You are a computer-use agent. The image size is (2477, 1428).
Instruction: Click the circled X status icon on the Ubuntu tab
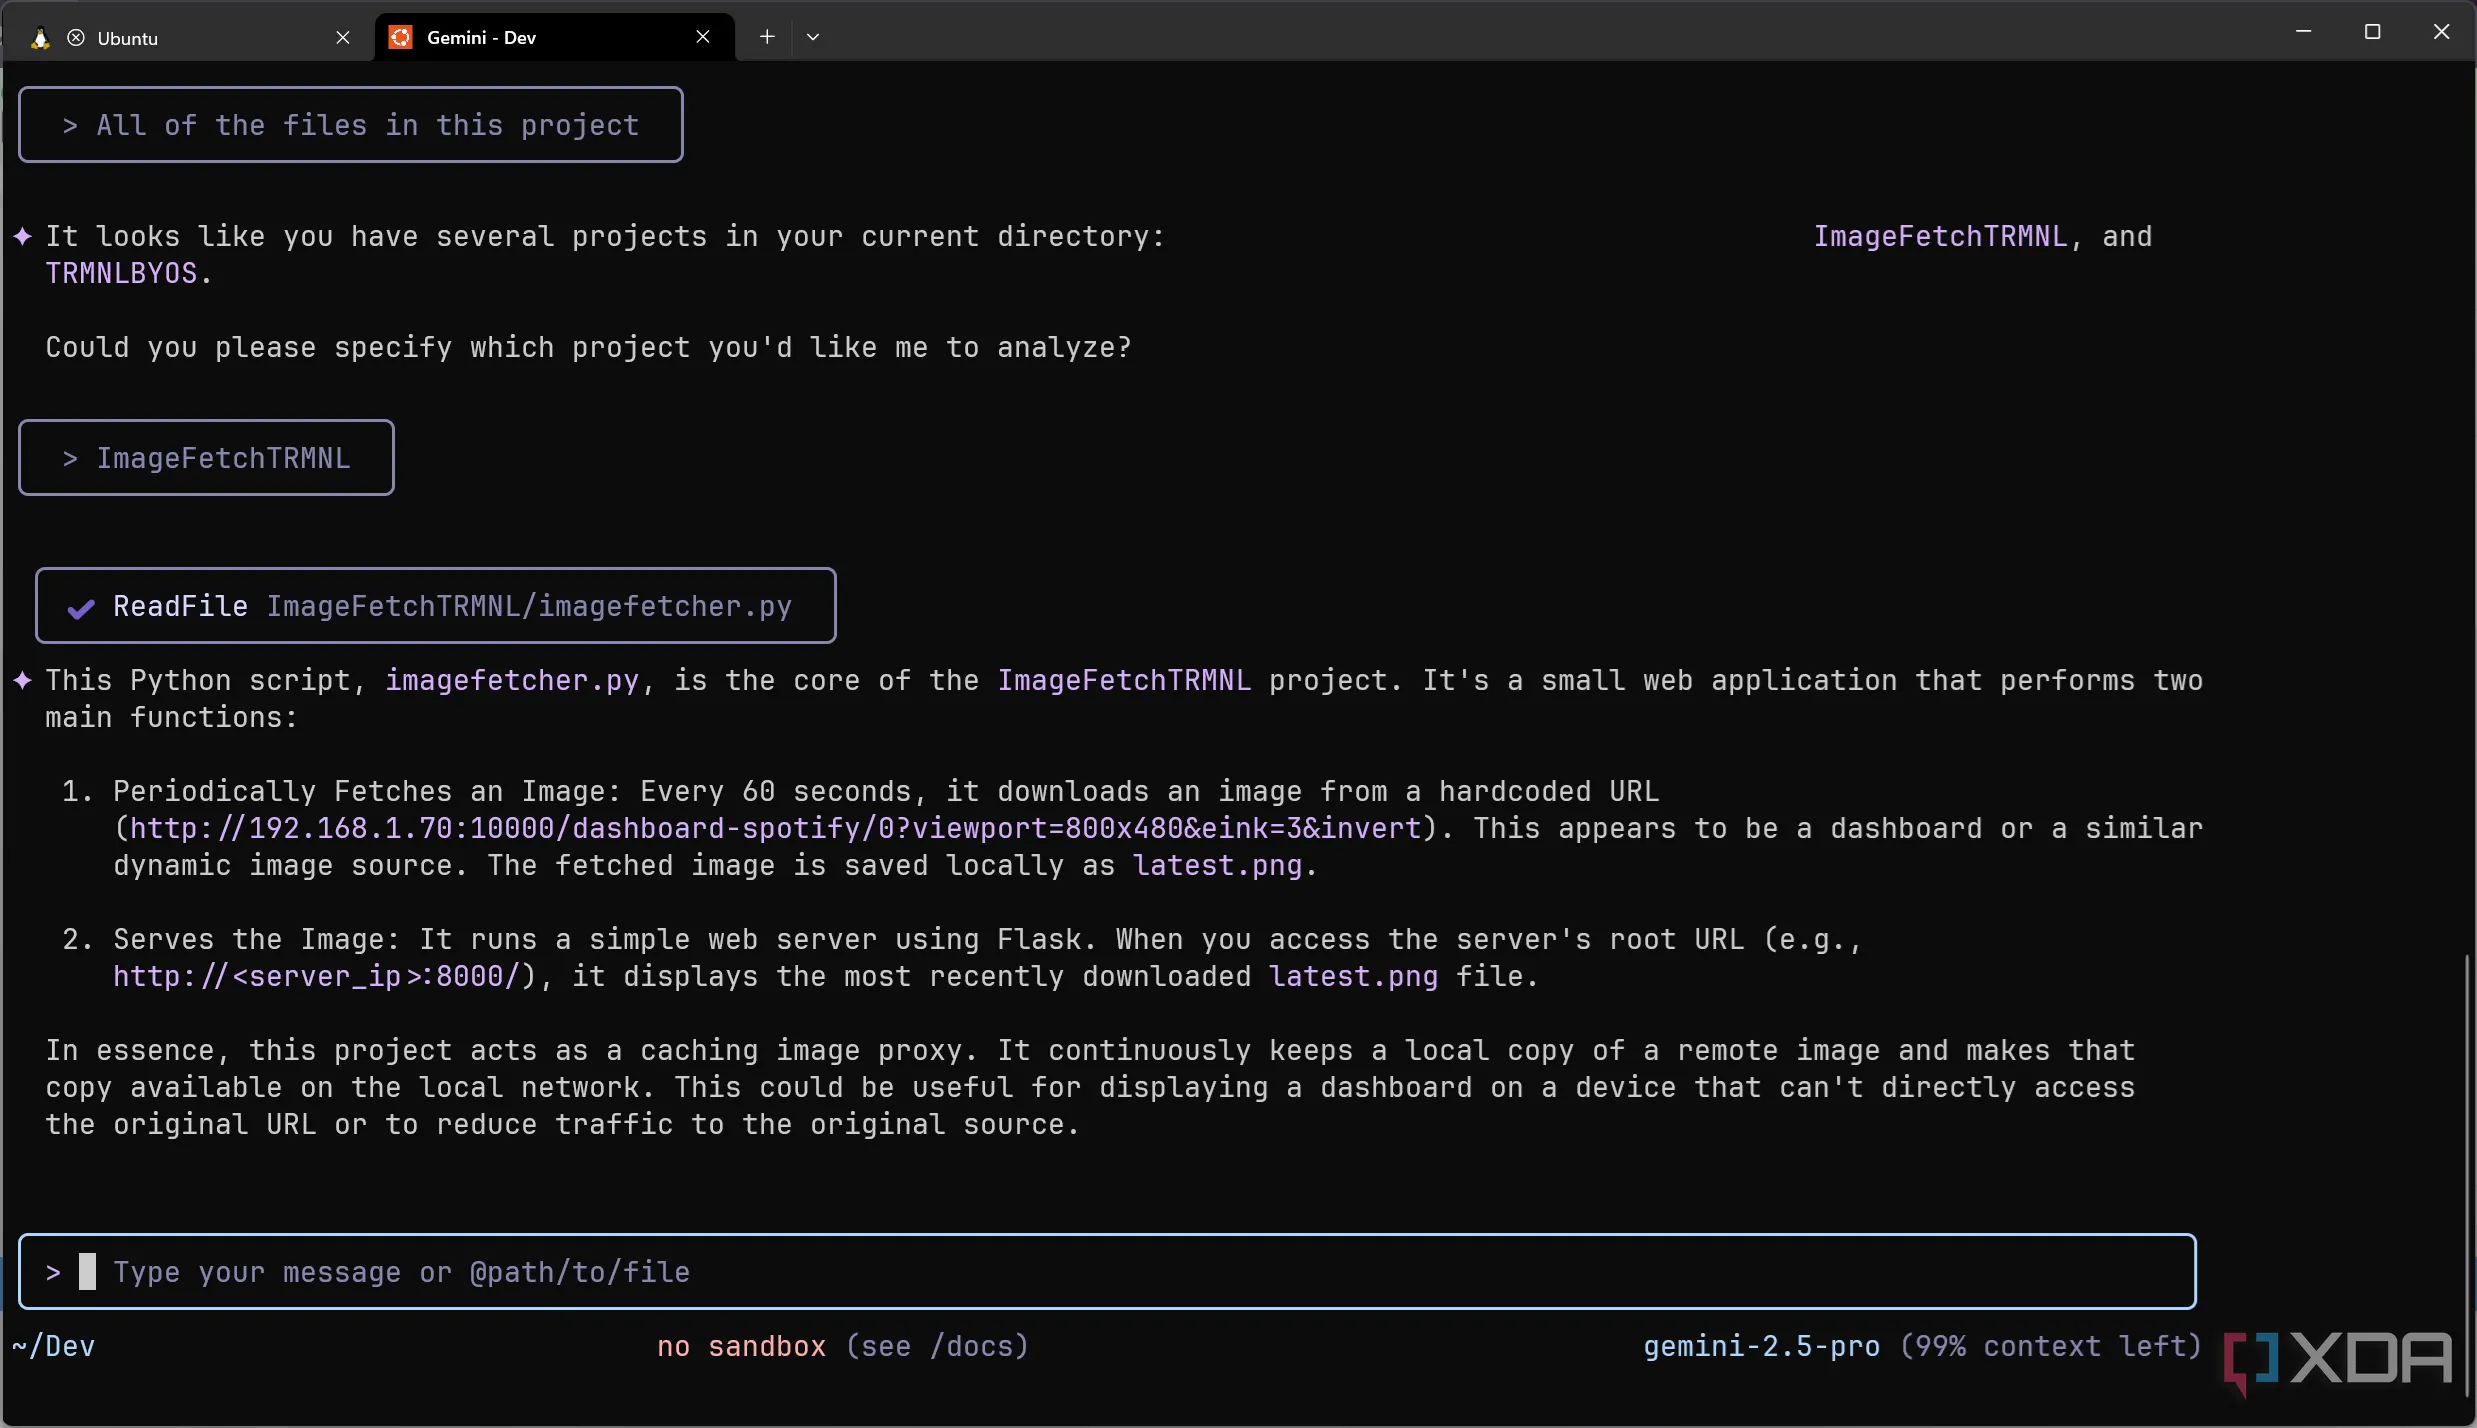[x=76, y=38]
